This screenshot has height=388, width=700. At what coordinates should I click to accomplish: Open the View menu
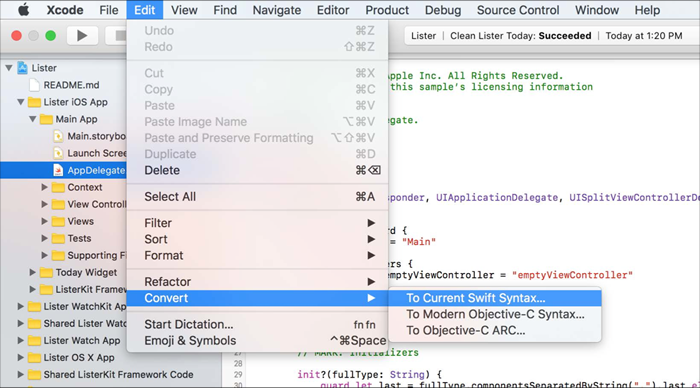pos(184,10)
